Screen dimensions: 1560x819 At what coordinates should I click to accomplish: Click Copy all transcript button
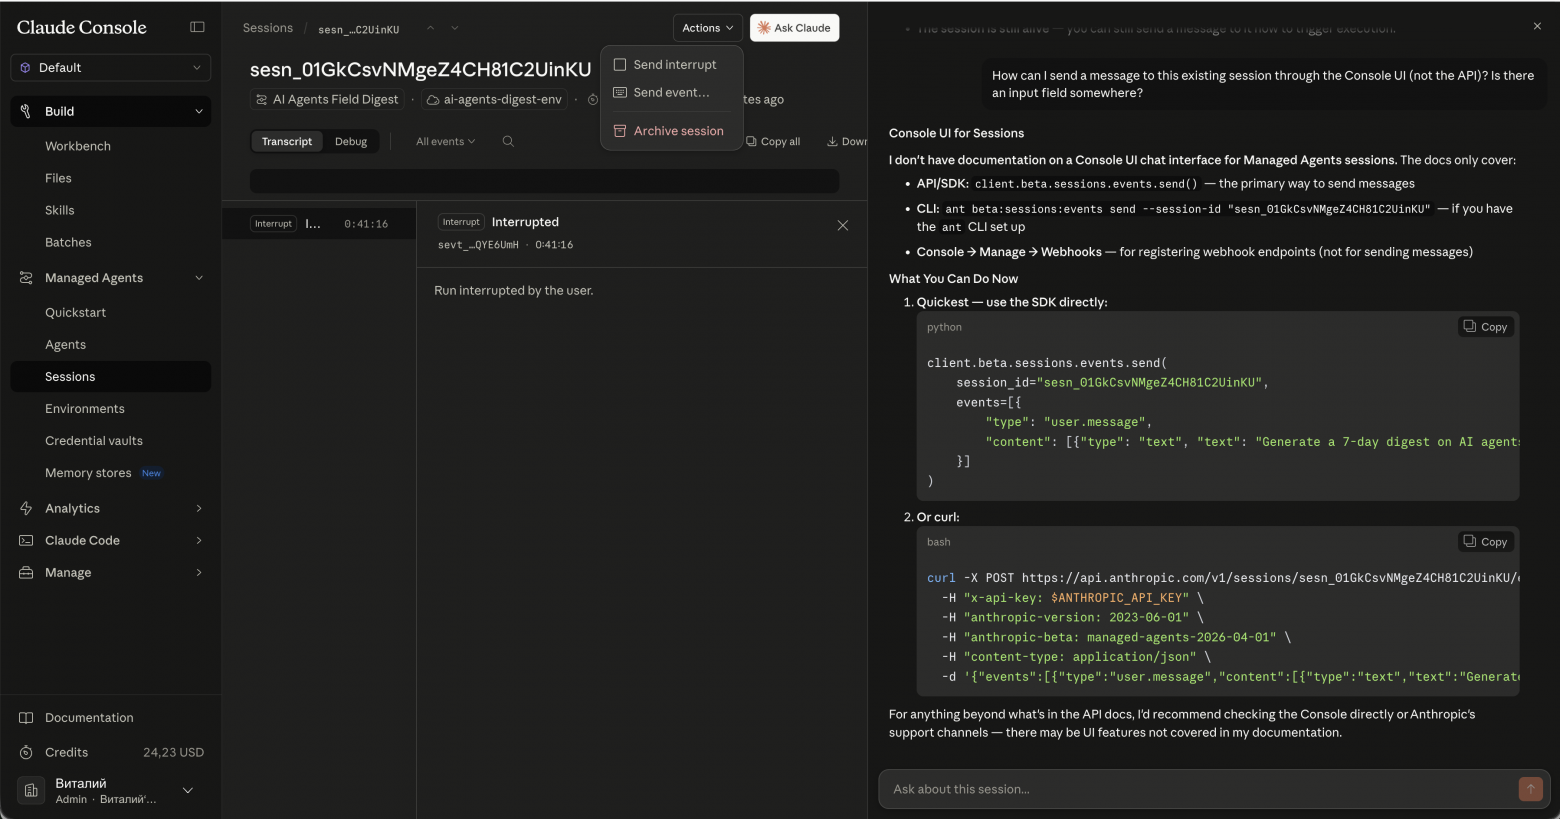point(774,141)
